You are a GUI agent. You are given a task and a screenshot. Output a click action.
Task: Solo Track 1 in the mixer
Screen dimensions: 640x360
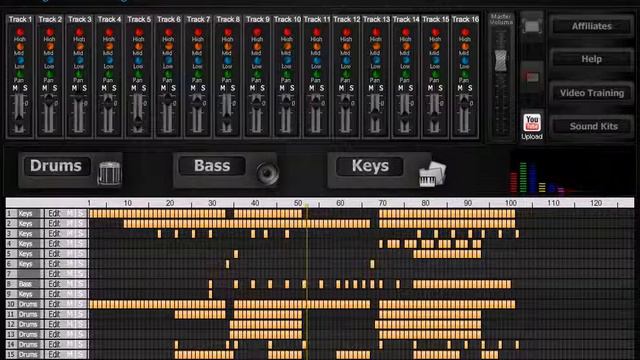25,88
